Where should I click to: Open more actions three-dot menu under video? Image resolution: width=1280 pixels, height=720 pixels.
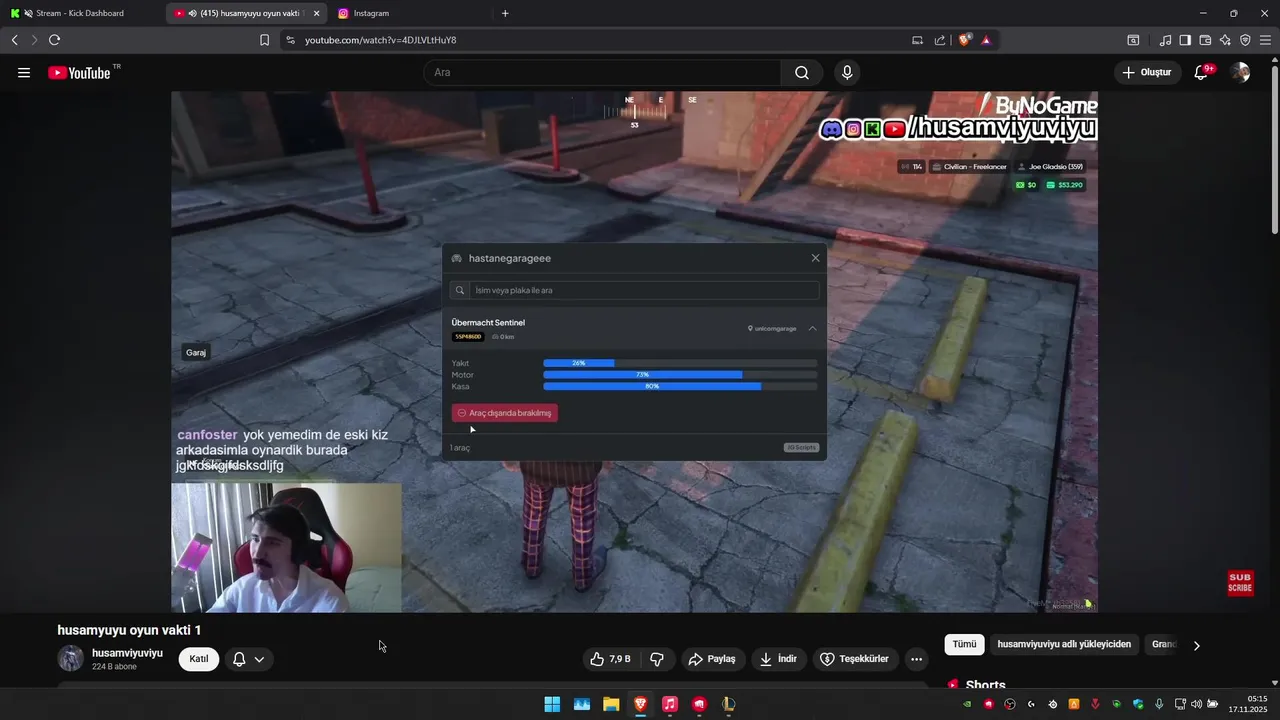pos(916,659)
